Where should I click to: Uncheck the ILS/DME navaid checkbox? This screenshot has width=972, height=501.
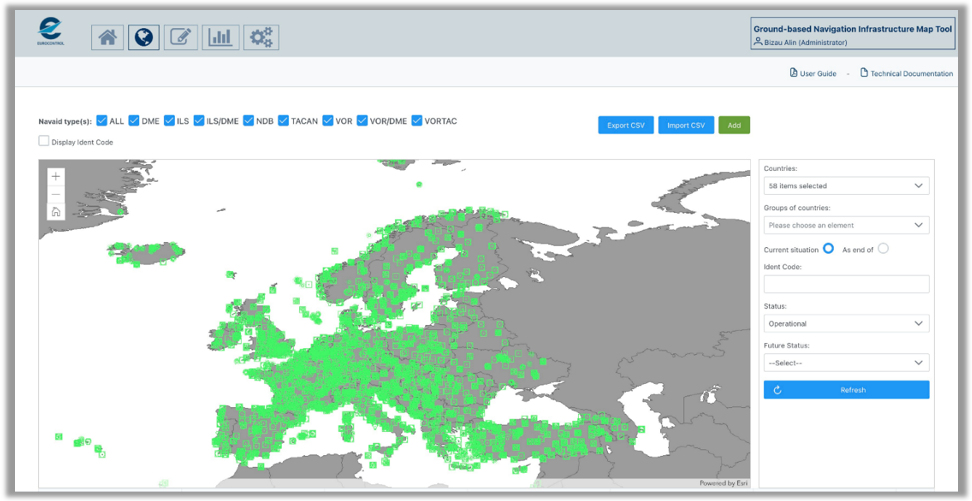coord(199,121)
